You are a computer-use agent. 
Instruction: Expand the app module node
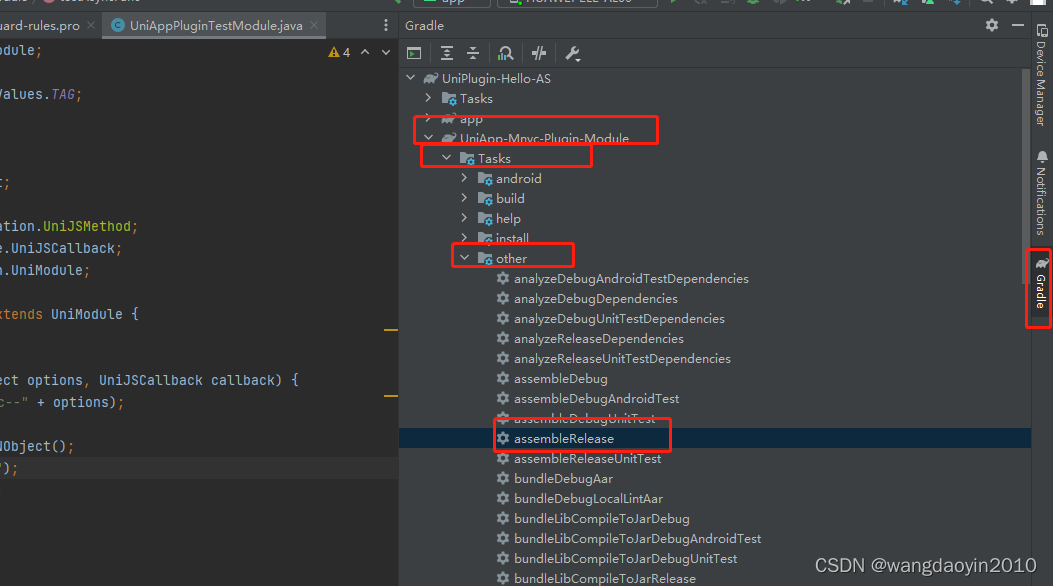tap(428, 118)
